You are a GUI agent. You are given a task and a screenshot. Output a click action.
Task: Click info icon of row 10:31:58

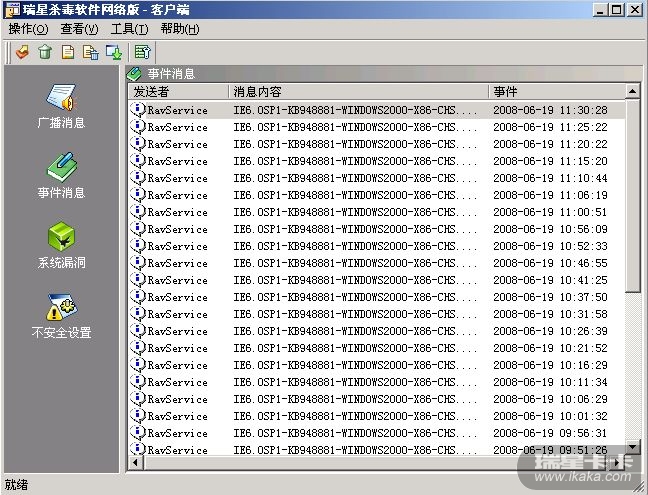coord(138,314)
